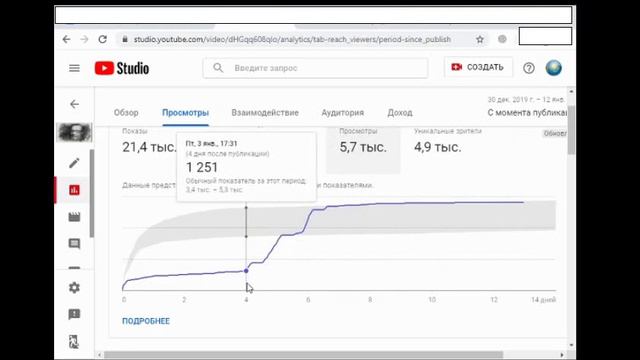Open the hamburger menu in YouTube Studio
Screen dimensions: 640x360
click(x=74, y=68)
